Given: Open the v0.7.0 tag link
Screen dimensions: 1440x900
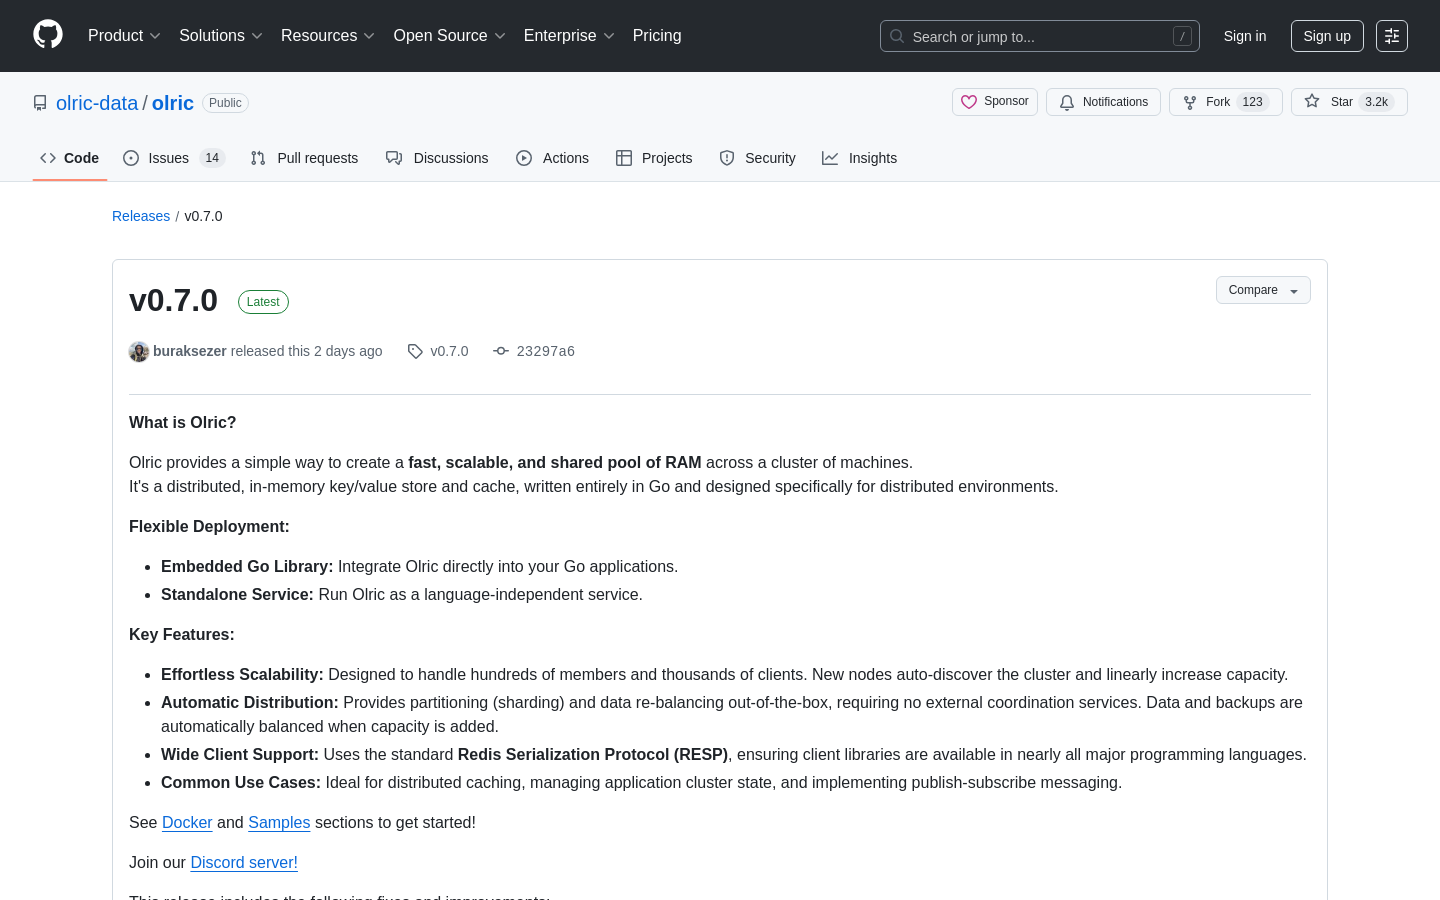Looking at the screenshot, I should (x=449, y=351).
